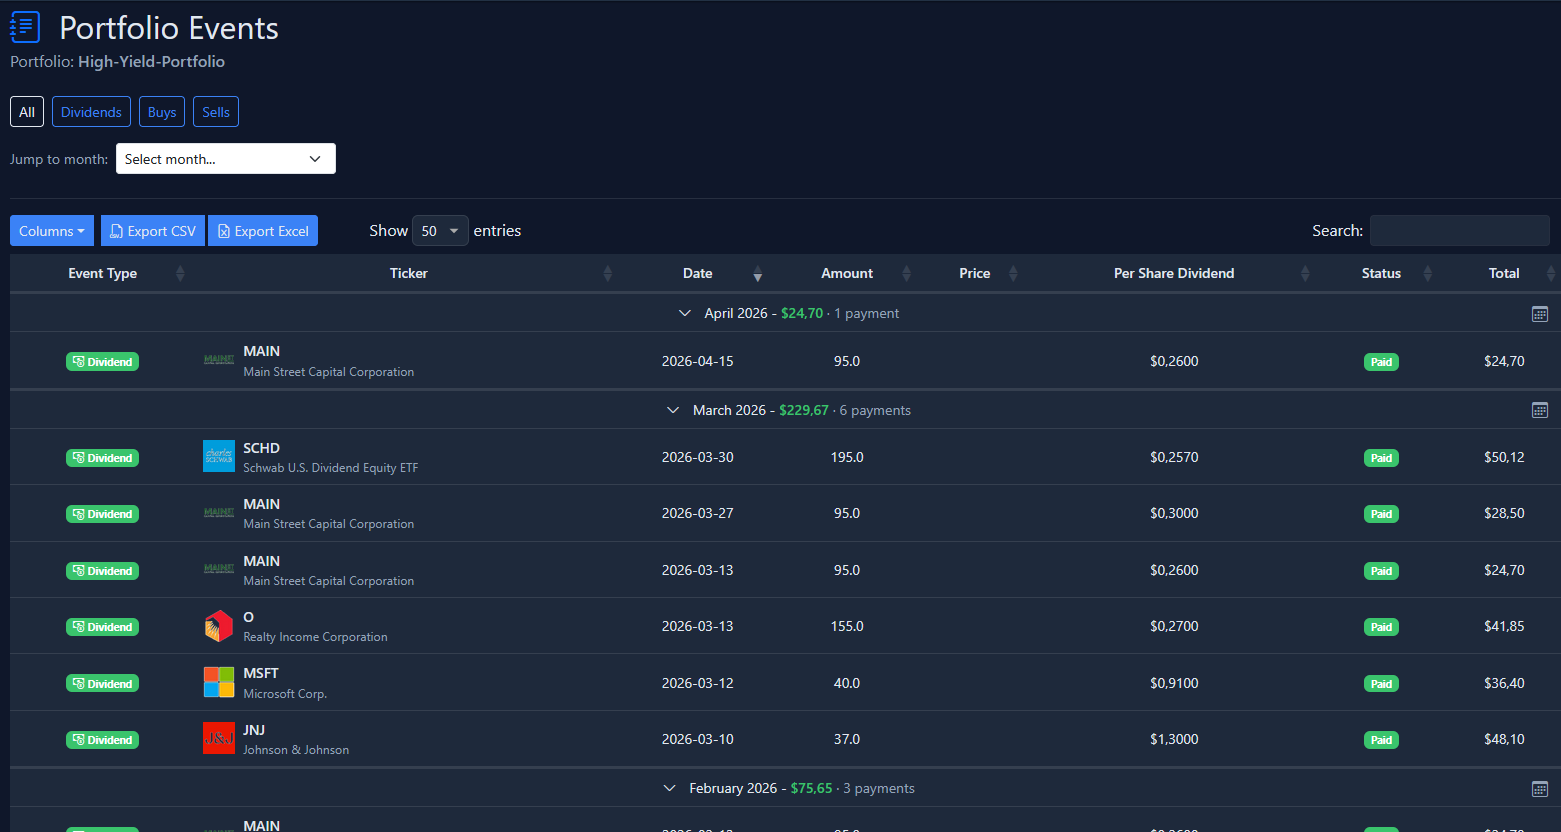Image resolution: width=1561 pixels, height=832 pixels.
Task: Click per share dividend $1,3000
Action: (1174, 739)
